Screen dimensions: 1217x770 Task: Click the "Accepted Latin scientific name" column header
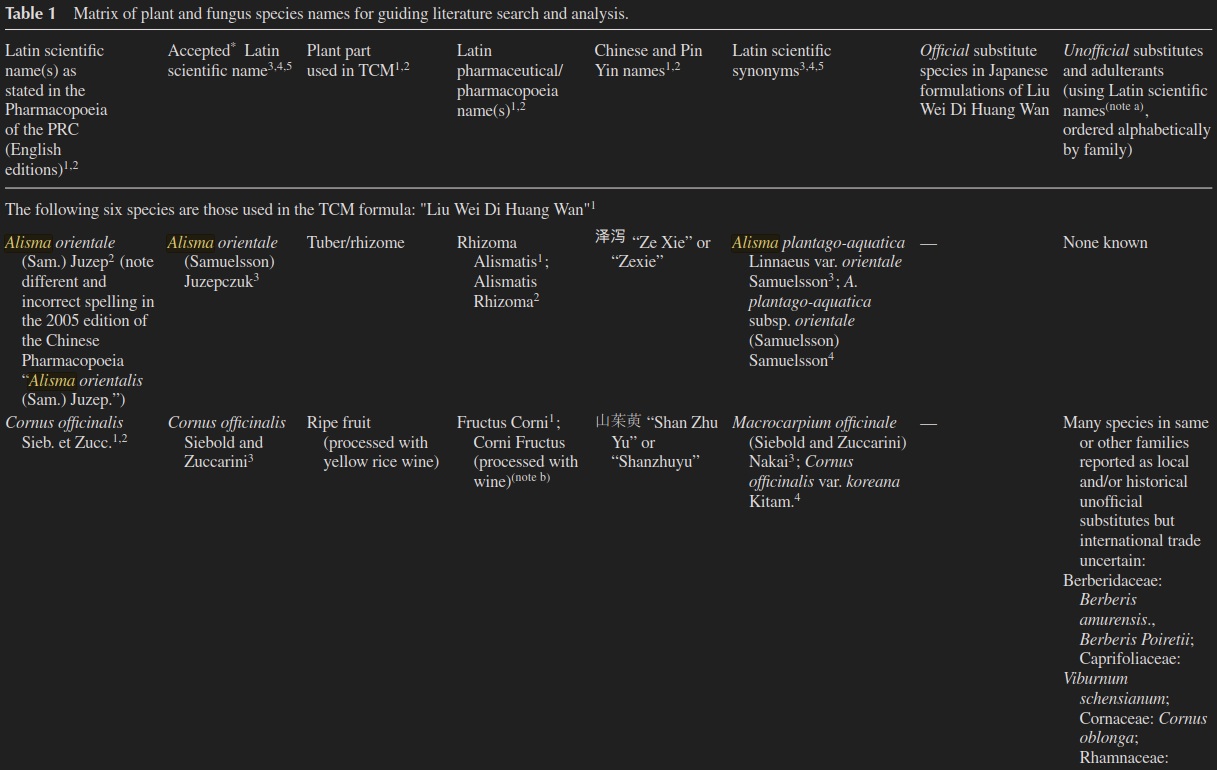click(229, 61)
